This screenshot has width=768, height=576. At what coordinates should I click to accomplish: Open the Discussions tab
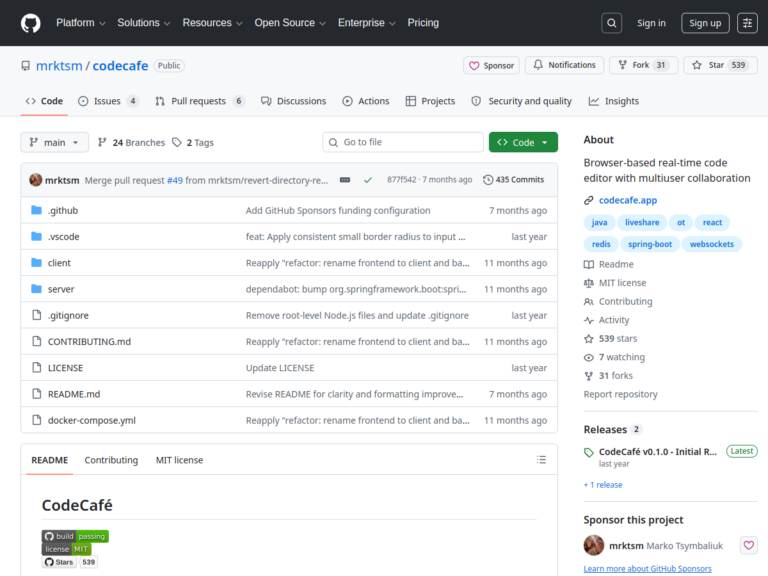293,101
